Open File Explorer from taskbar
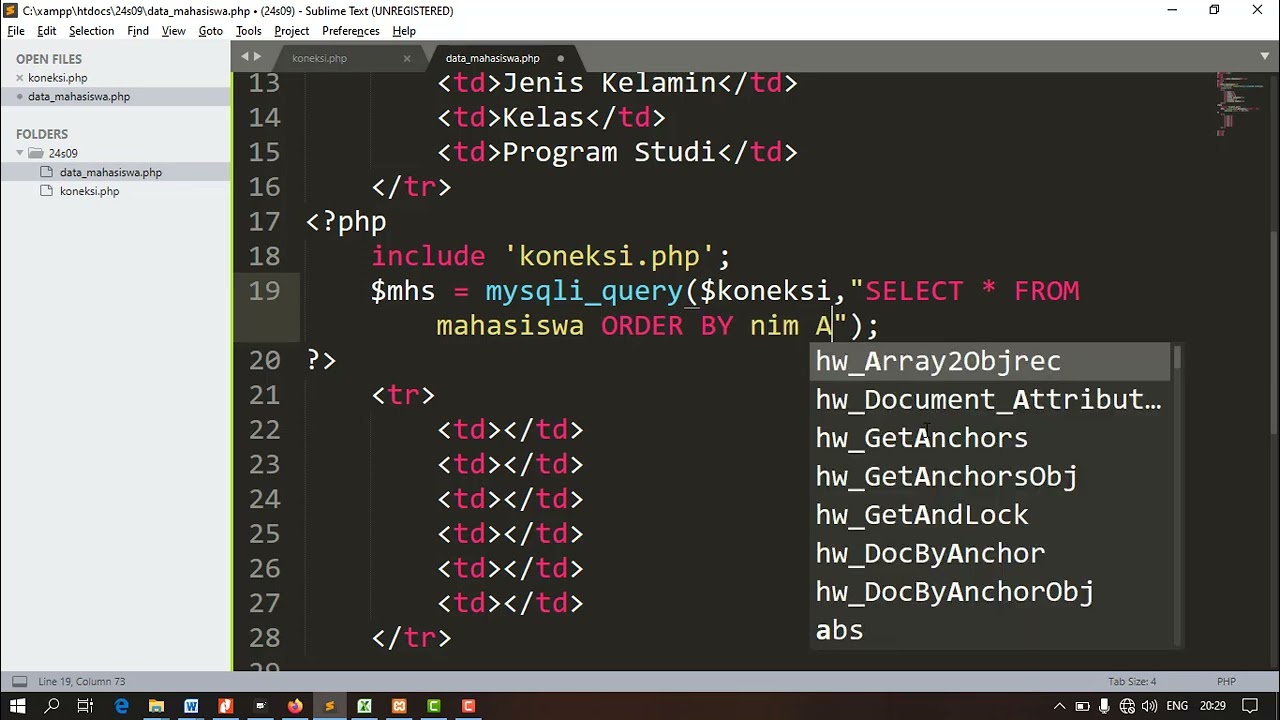This screenshot has height=720, width=1280. click(x=156, y=706)
